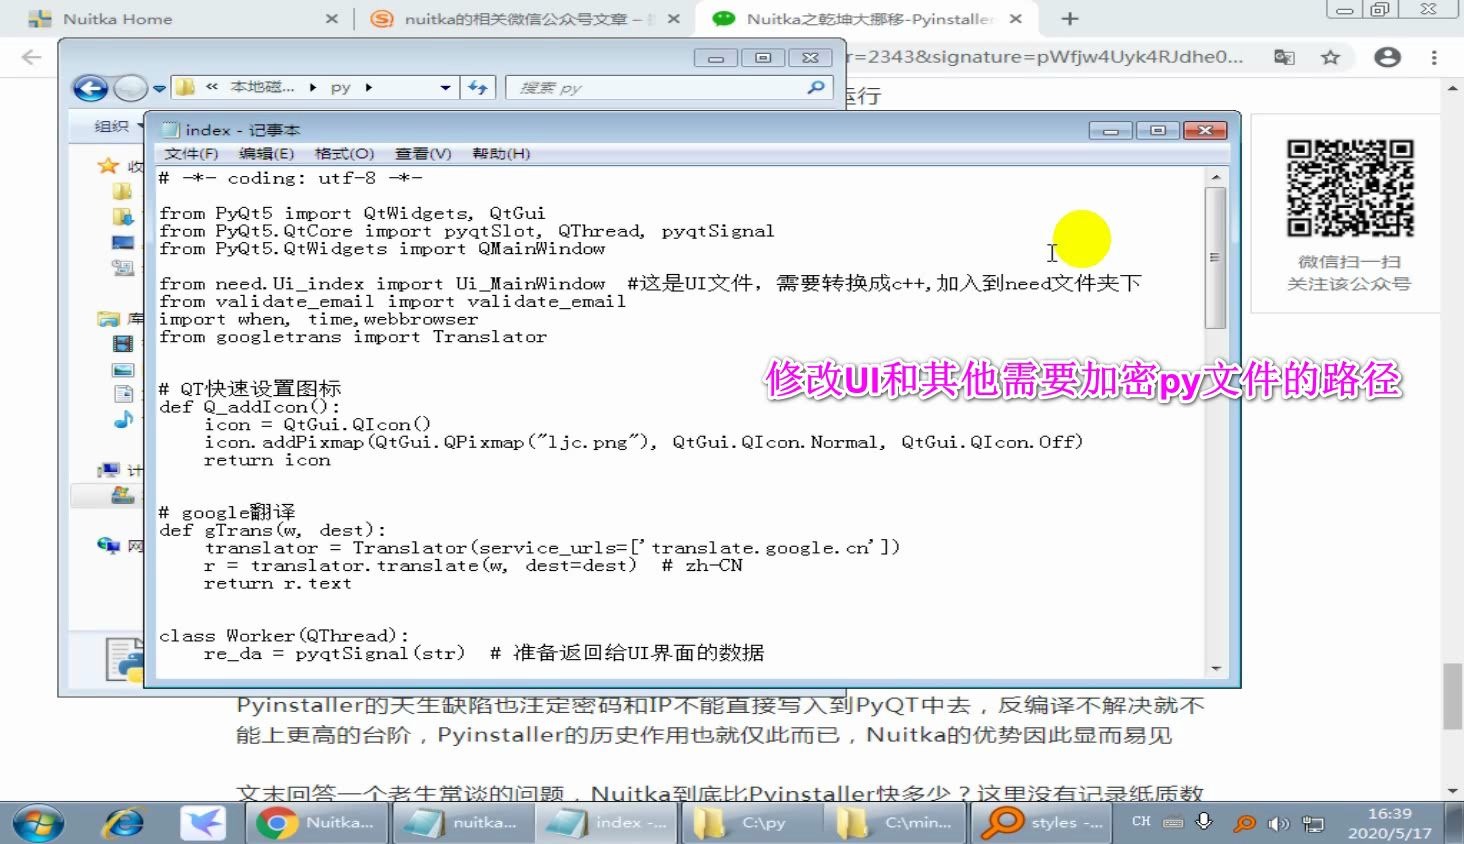The image size is (1464, 844).
Task: Click the browser page scrollbar down arrow
Action: pos(1453,790)
